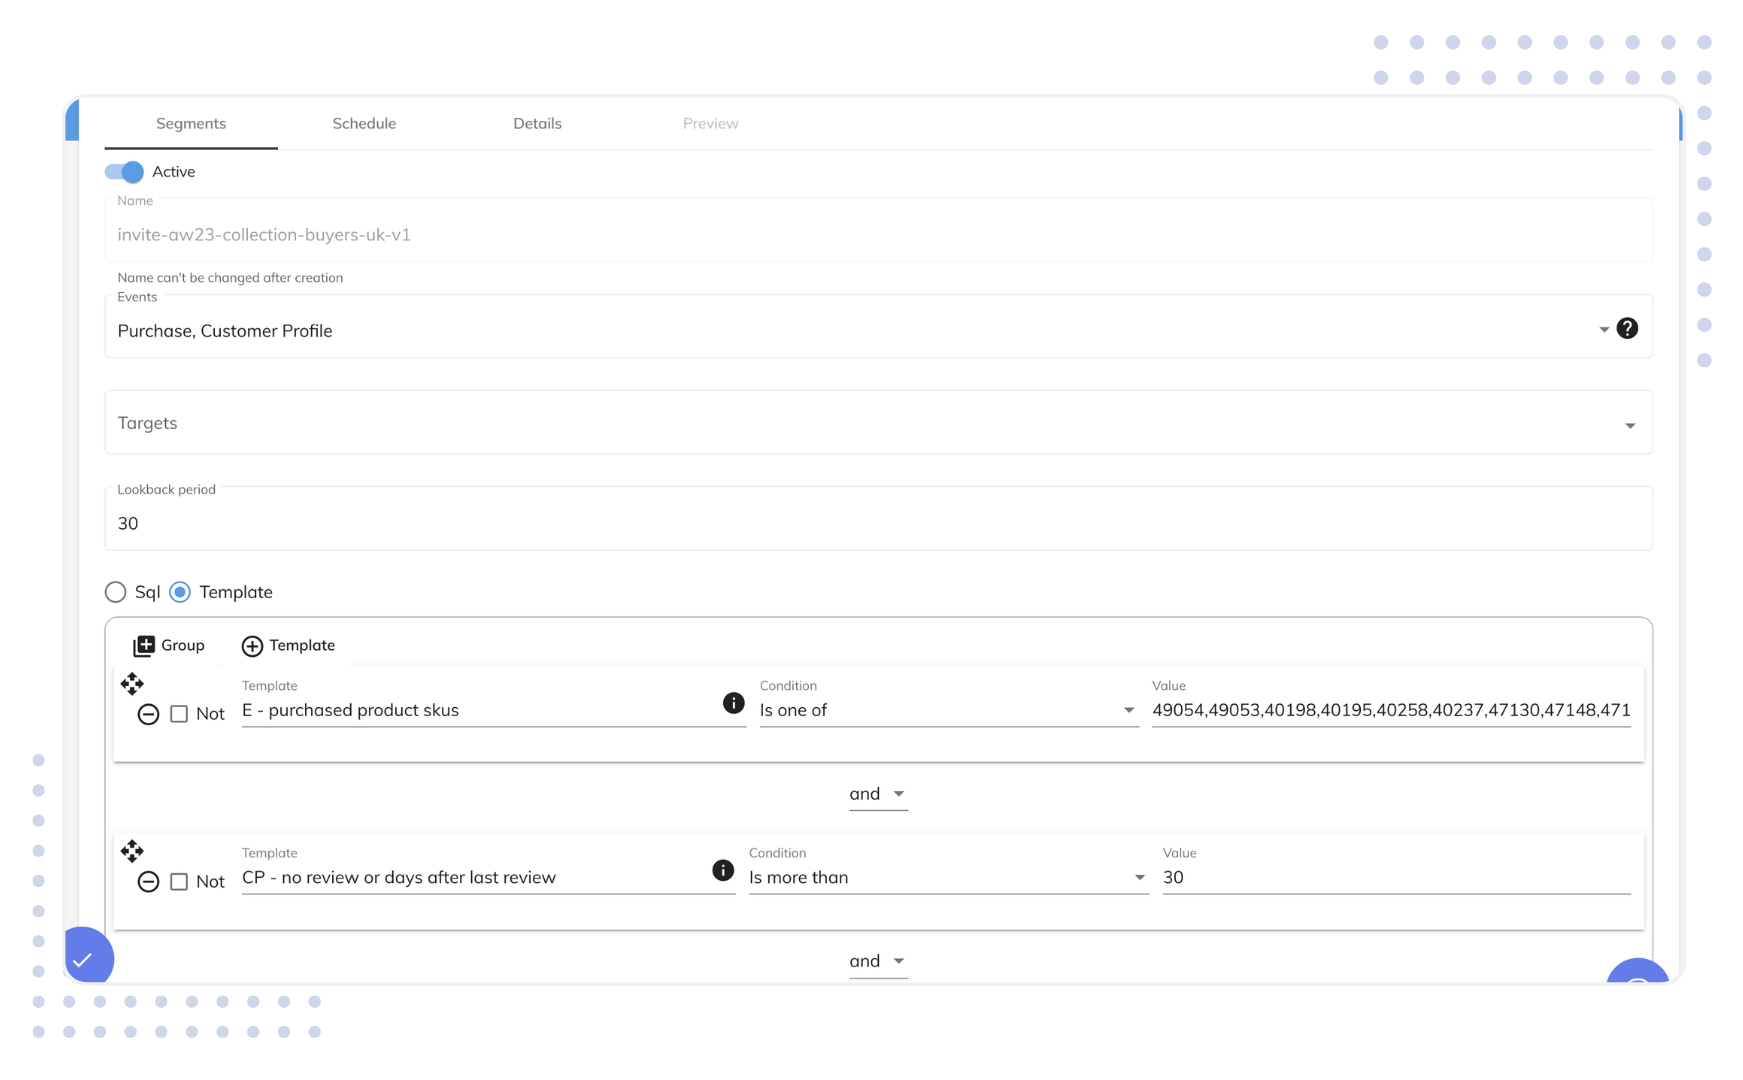Change the 'and' operator between conditions

pos(877,793)
